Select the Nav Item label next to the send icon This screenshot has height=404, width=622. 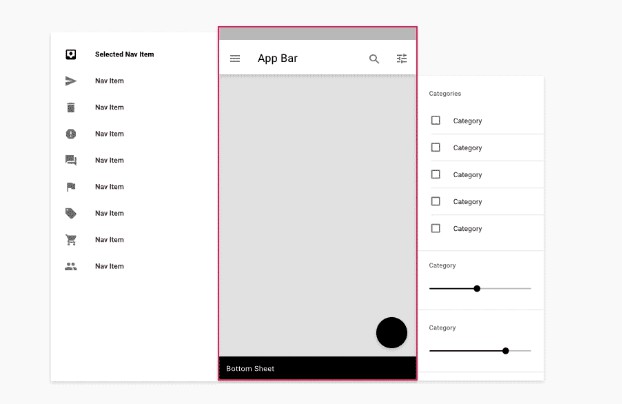click(x=109, y=81)
